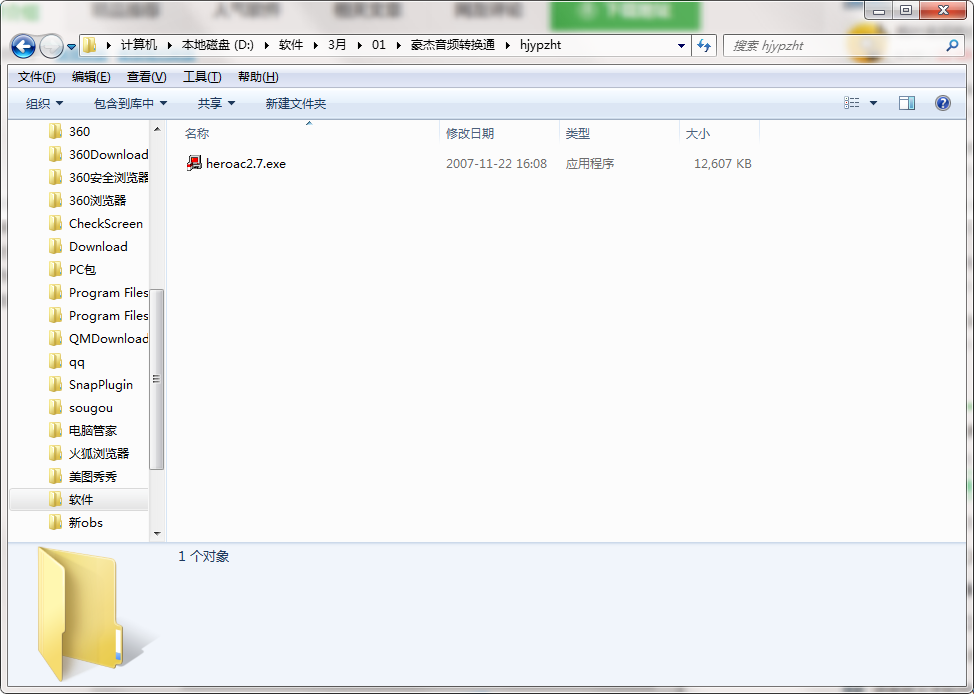Viewport: 974px width, 694px height.
Task: Click 计算机 in the address path
Action: (139, 45)
